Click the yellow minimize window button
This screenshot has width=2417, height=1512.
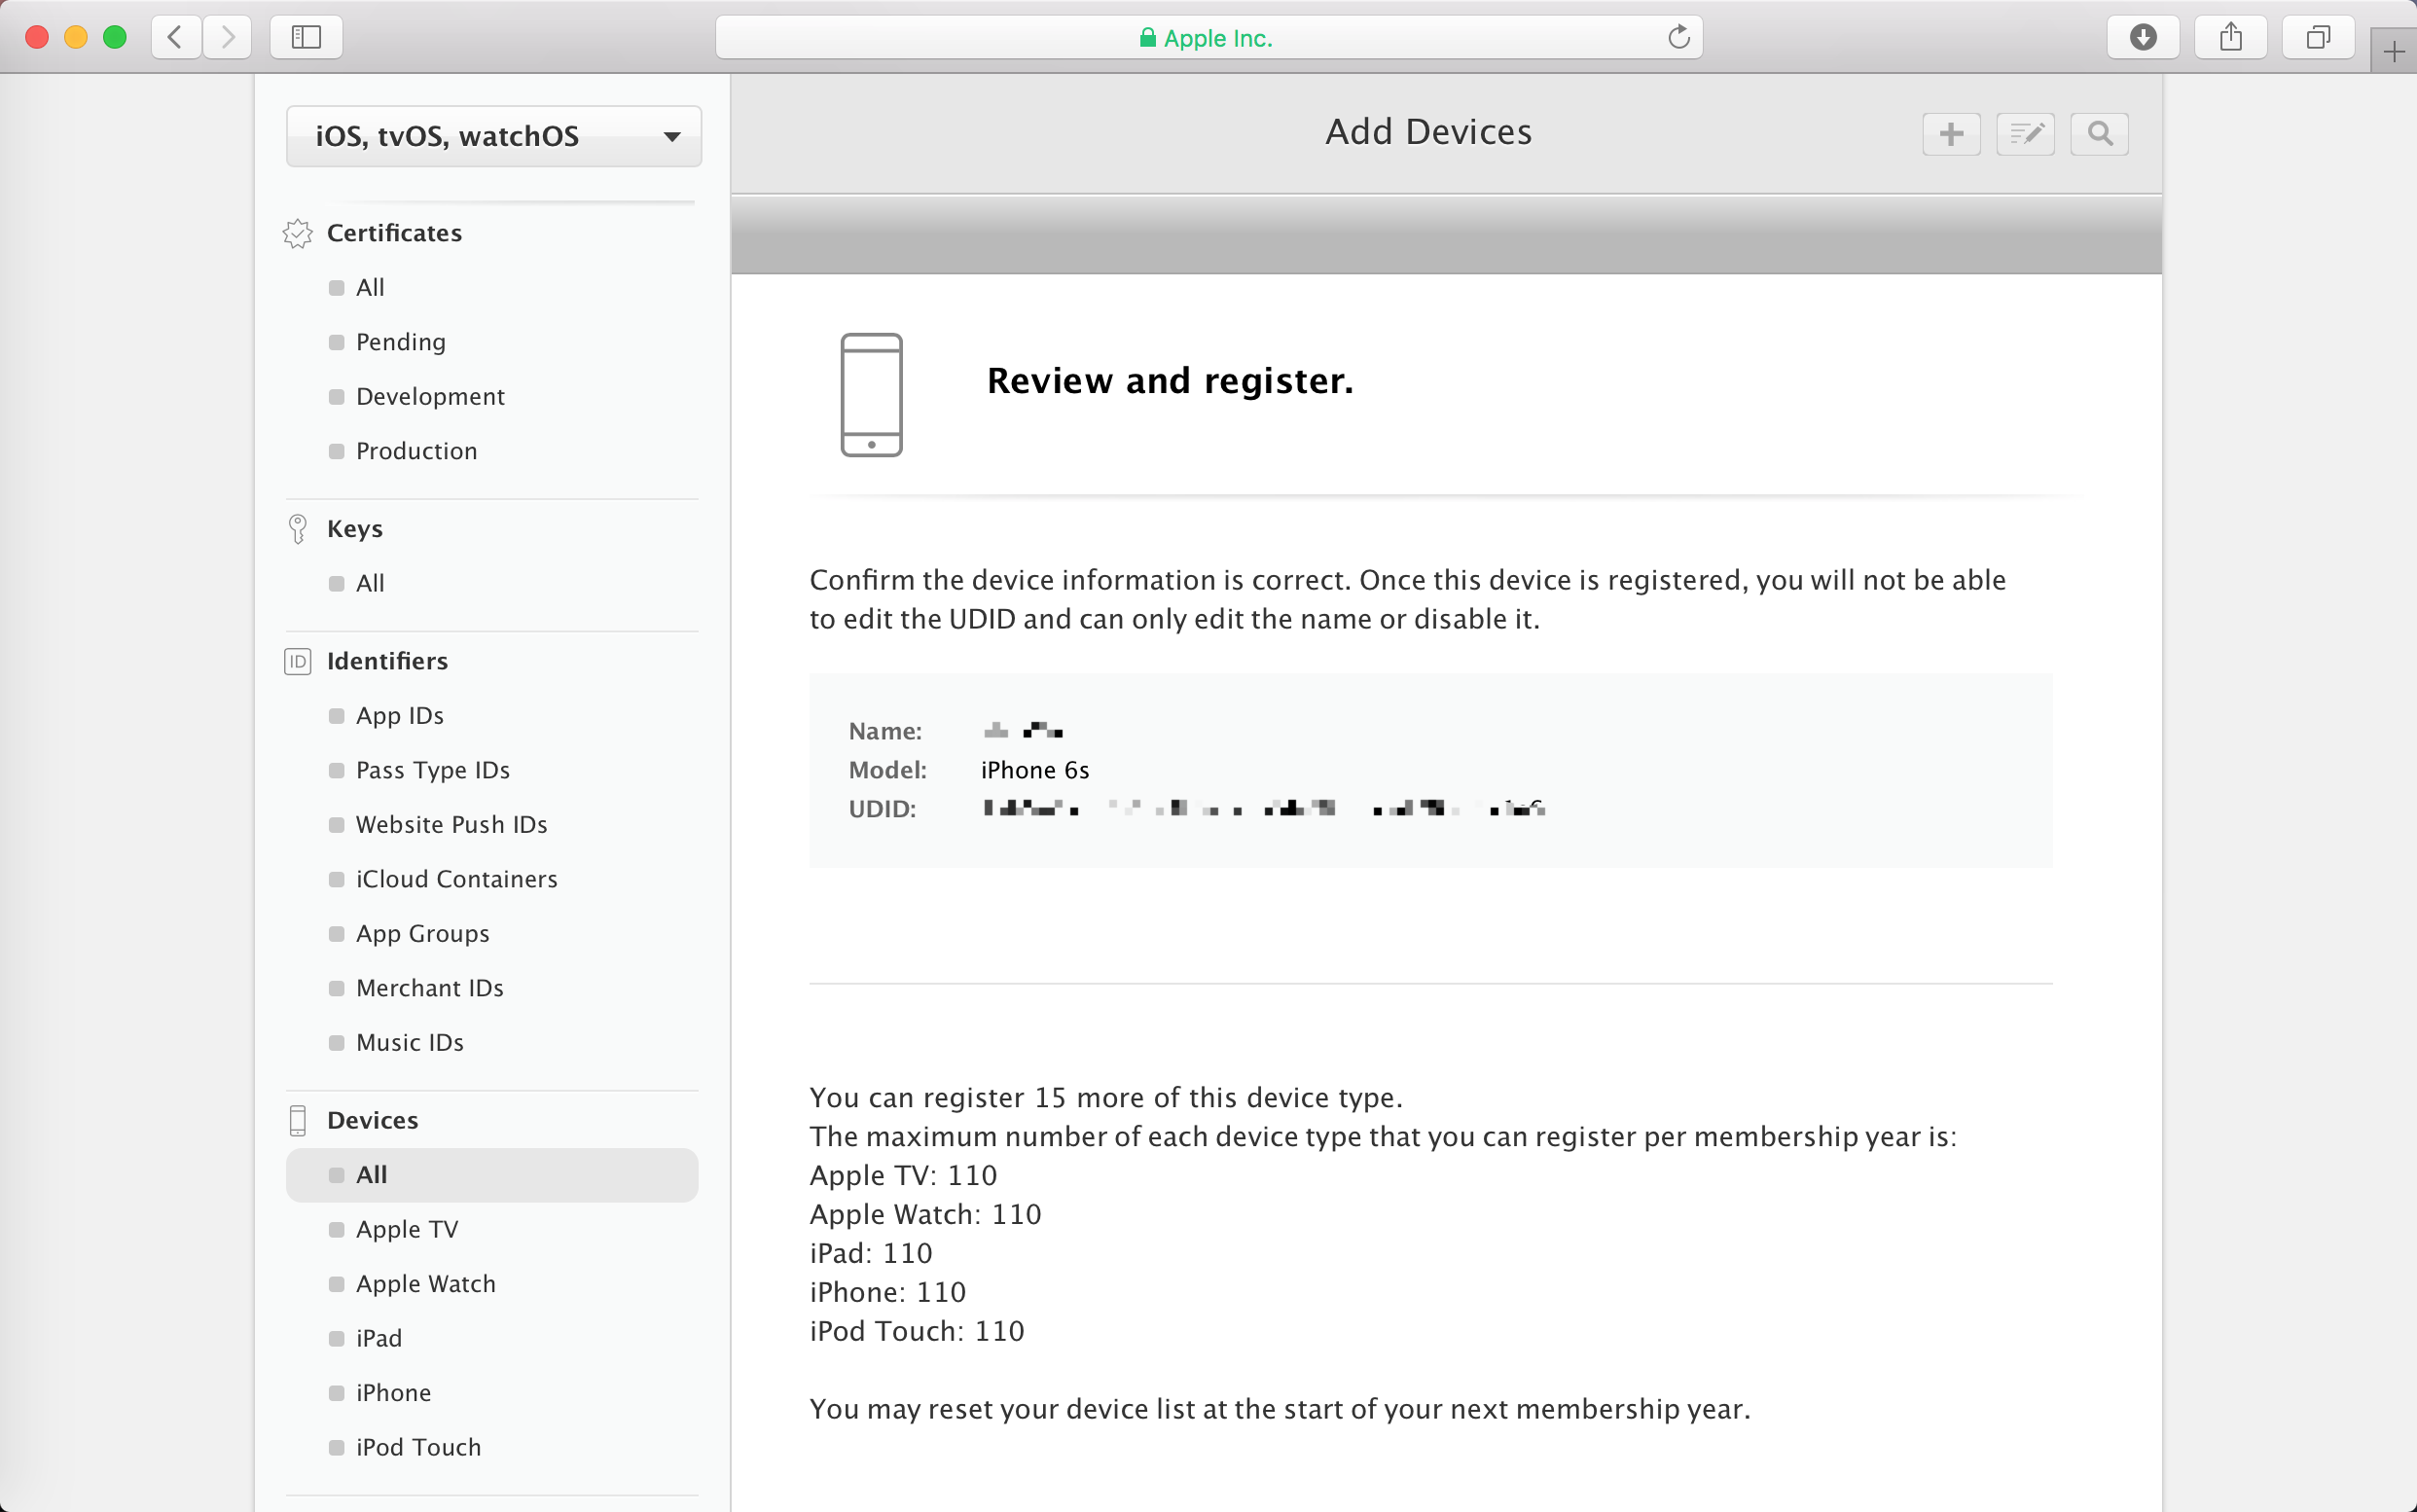click(x=76, y=38)
